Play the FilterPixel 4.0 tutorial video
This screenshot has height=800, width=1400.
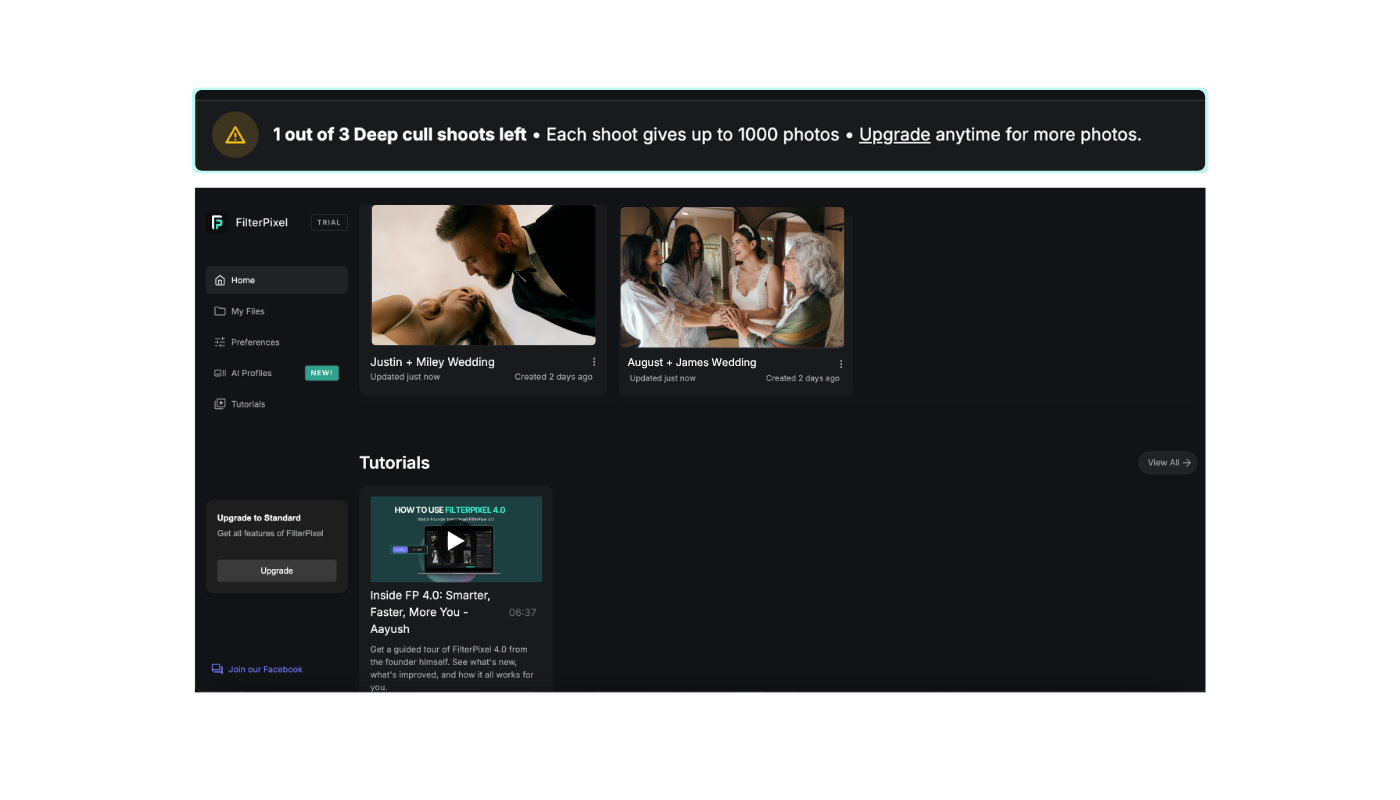[456, 540]
